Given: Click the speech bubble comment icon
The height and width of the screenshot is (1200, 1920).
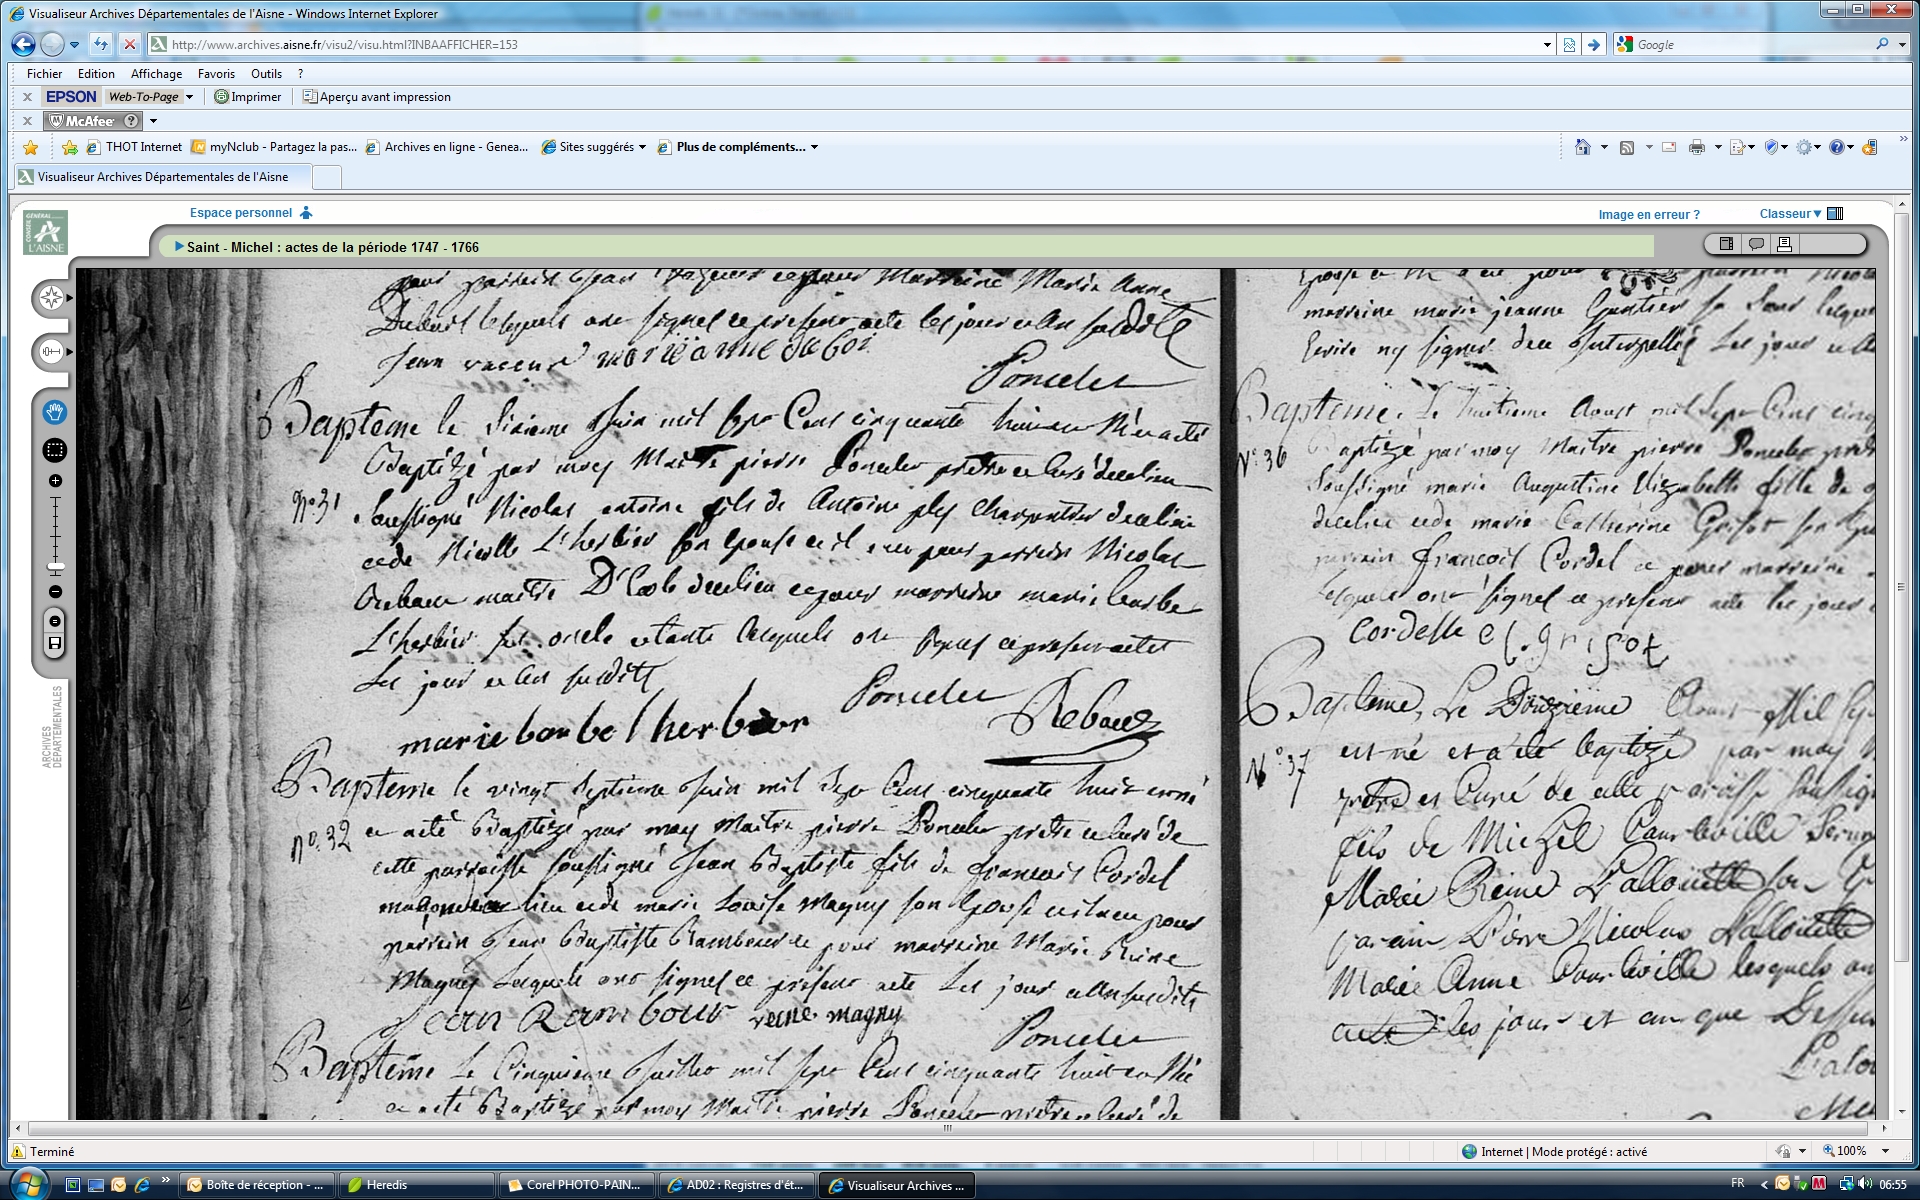Looking at the screenshot, I should 1755,244.
